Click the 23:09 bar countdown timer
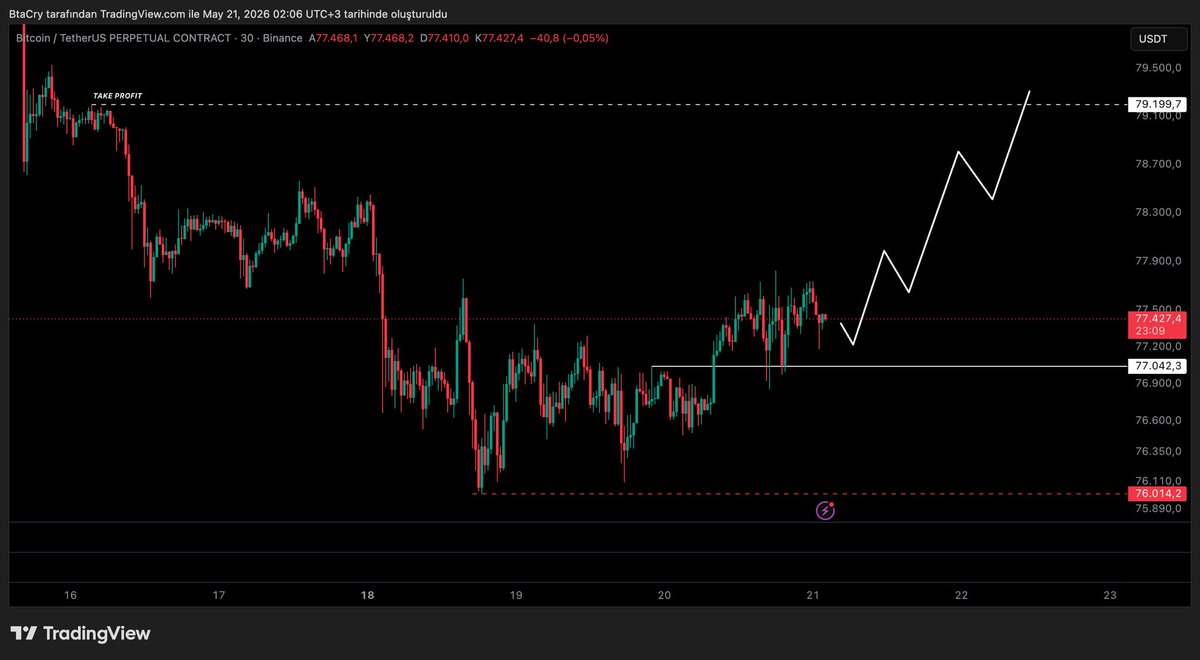This screenshot has height=660, width=1200. coord(1148,331)
